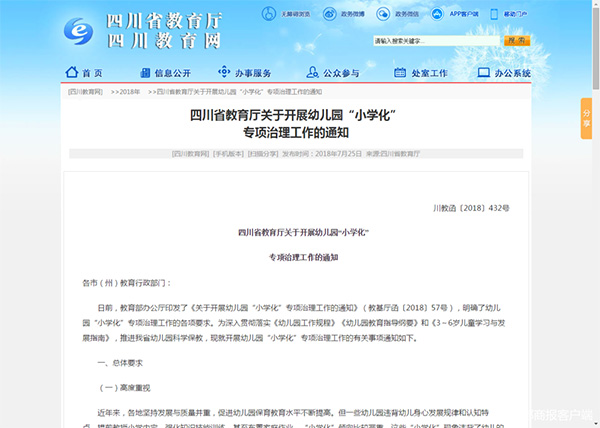Click the 发布时间：2018年7月25日 text
This screenshot has width=600, height=428.
click(322, 154)
